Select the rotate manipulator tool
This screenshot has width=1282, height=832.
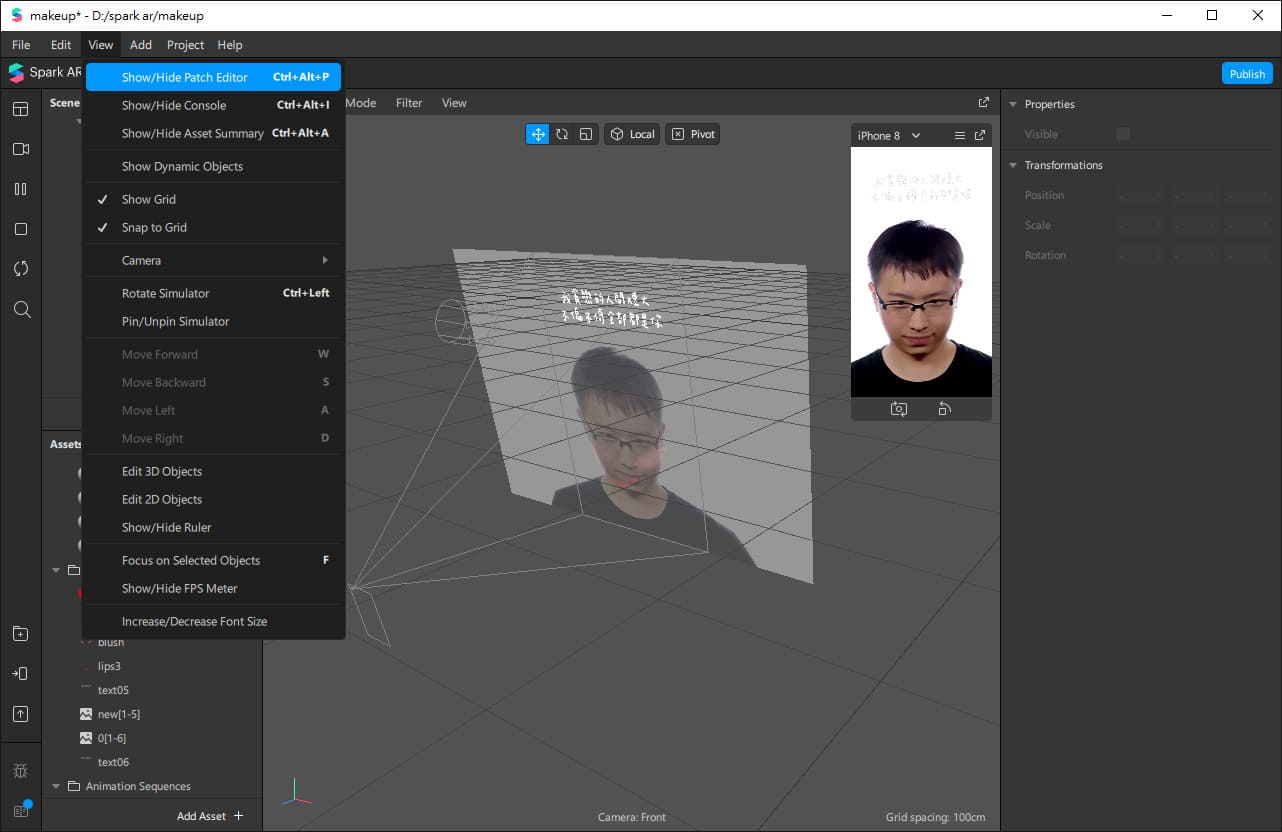click(562, 134)
